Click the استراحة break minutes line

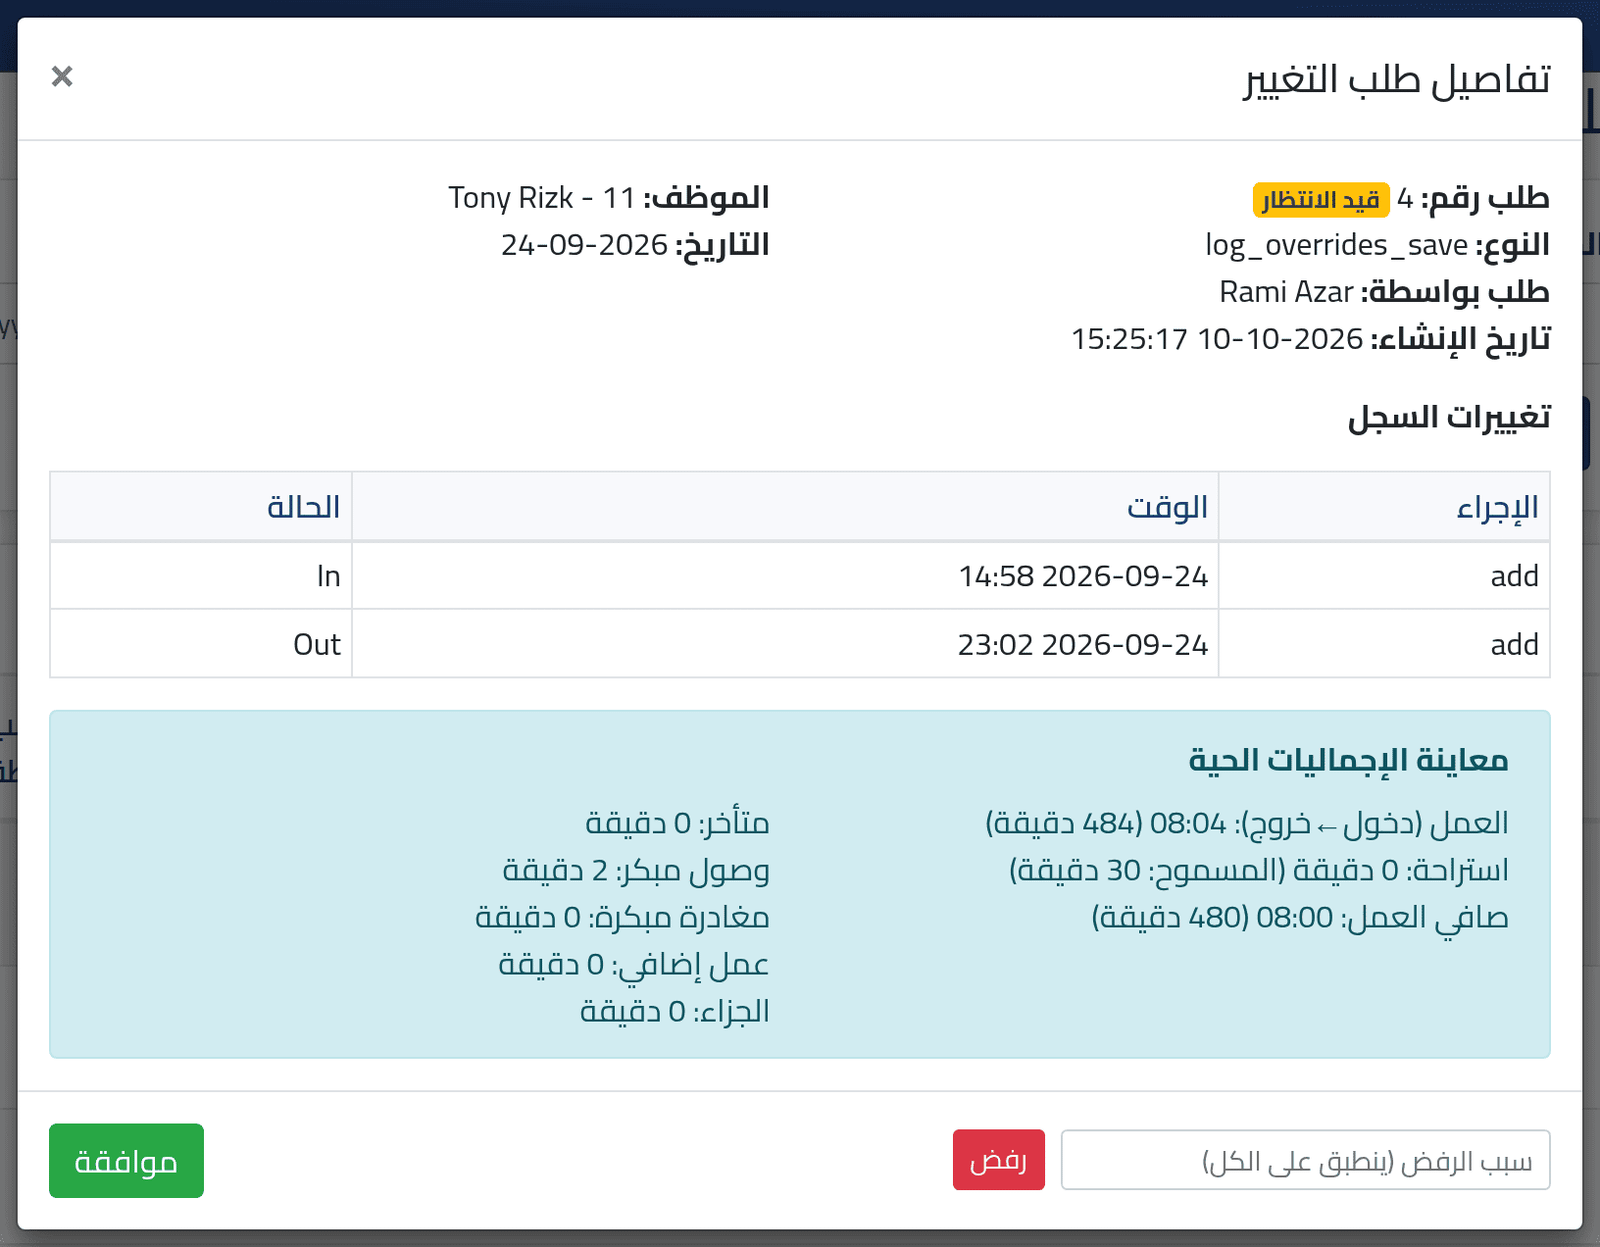point(1259,870)
